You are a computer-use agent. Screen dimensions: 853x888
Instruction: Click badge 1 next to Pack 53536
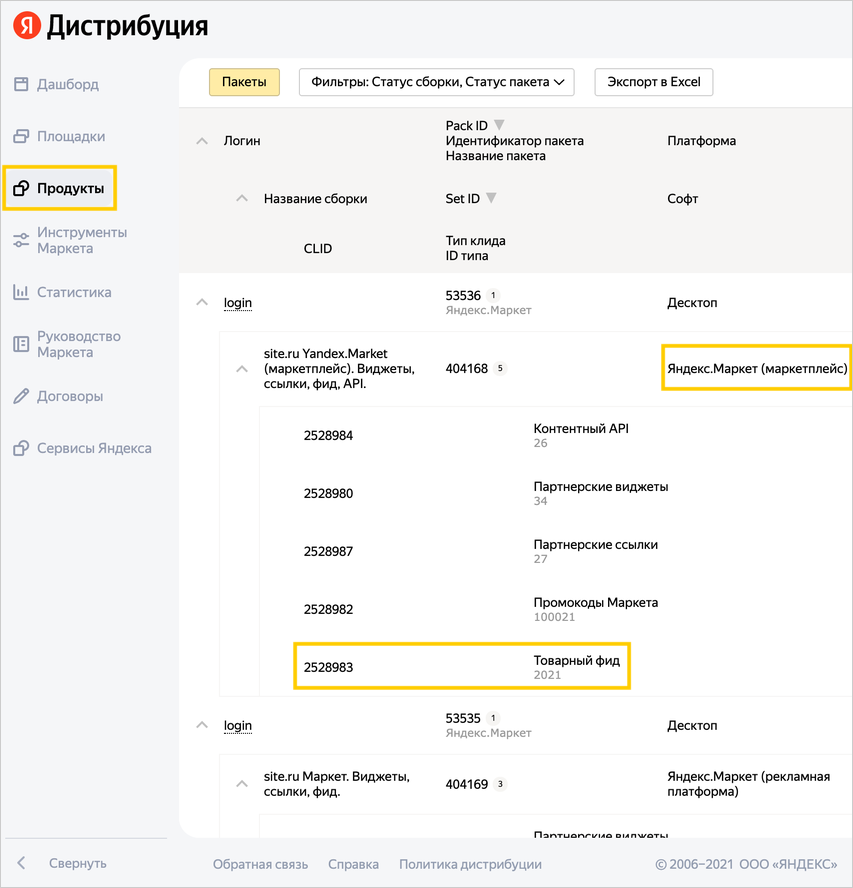point(493,295)
